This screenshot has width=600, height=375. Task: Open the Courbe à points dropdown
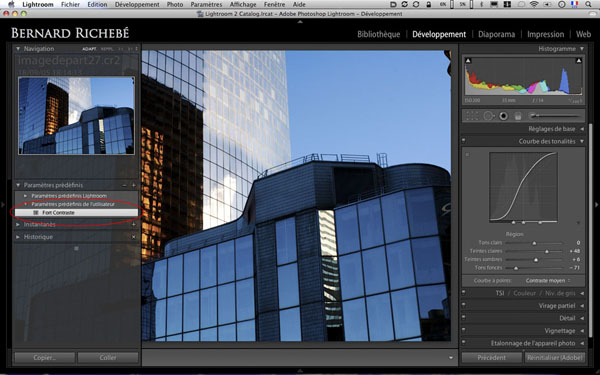point(548,280)
